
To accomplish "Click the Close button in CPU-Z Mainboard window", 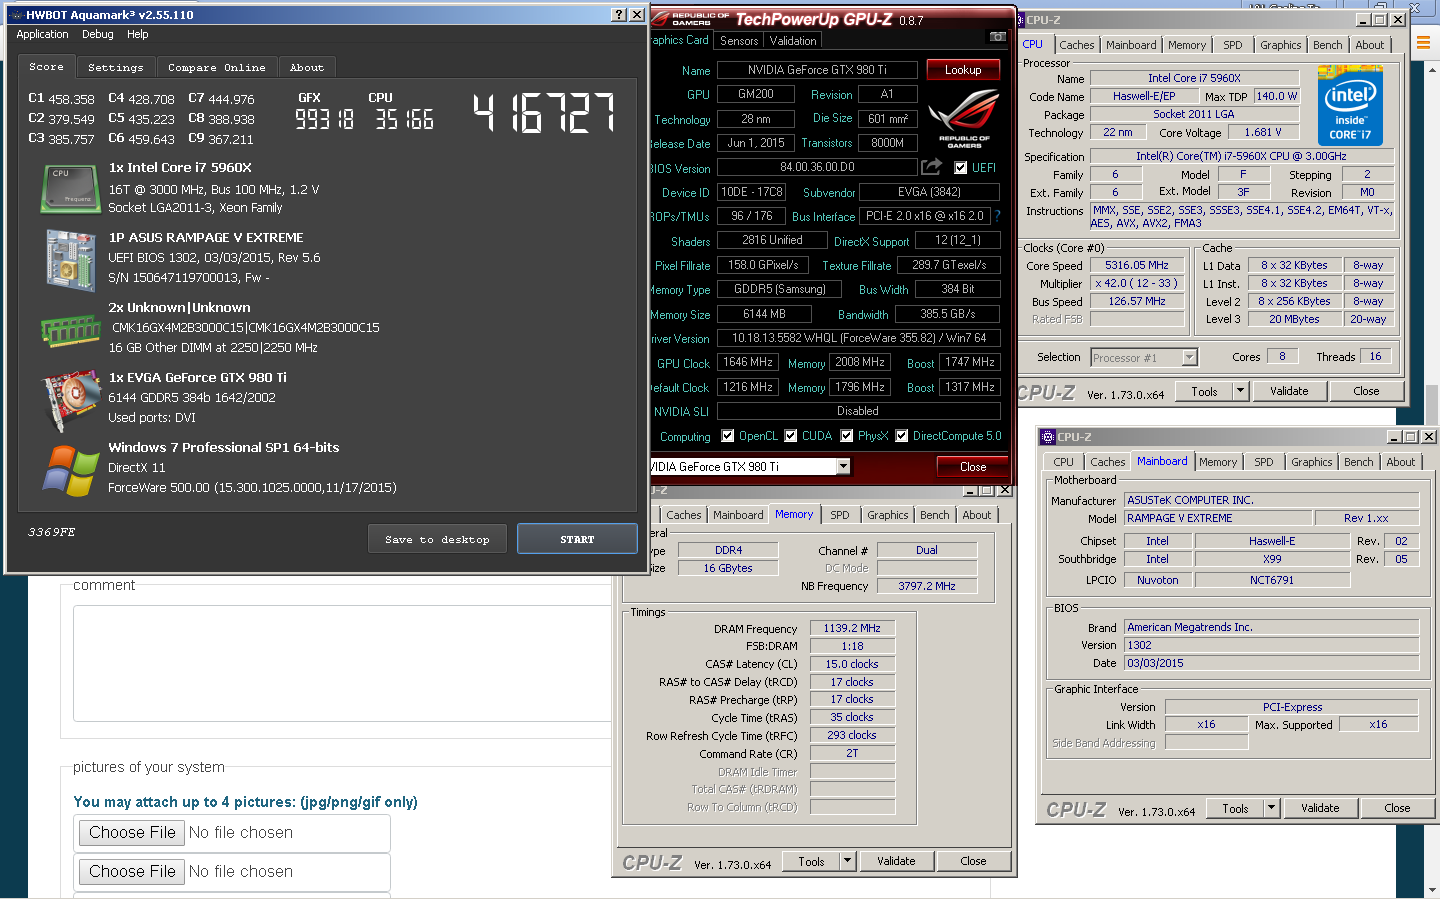I will click(1397, 808).
